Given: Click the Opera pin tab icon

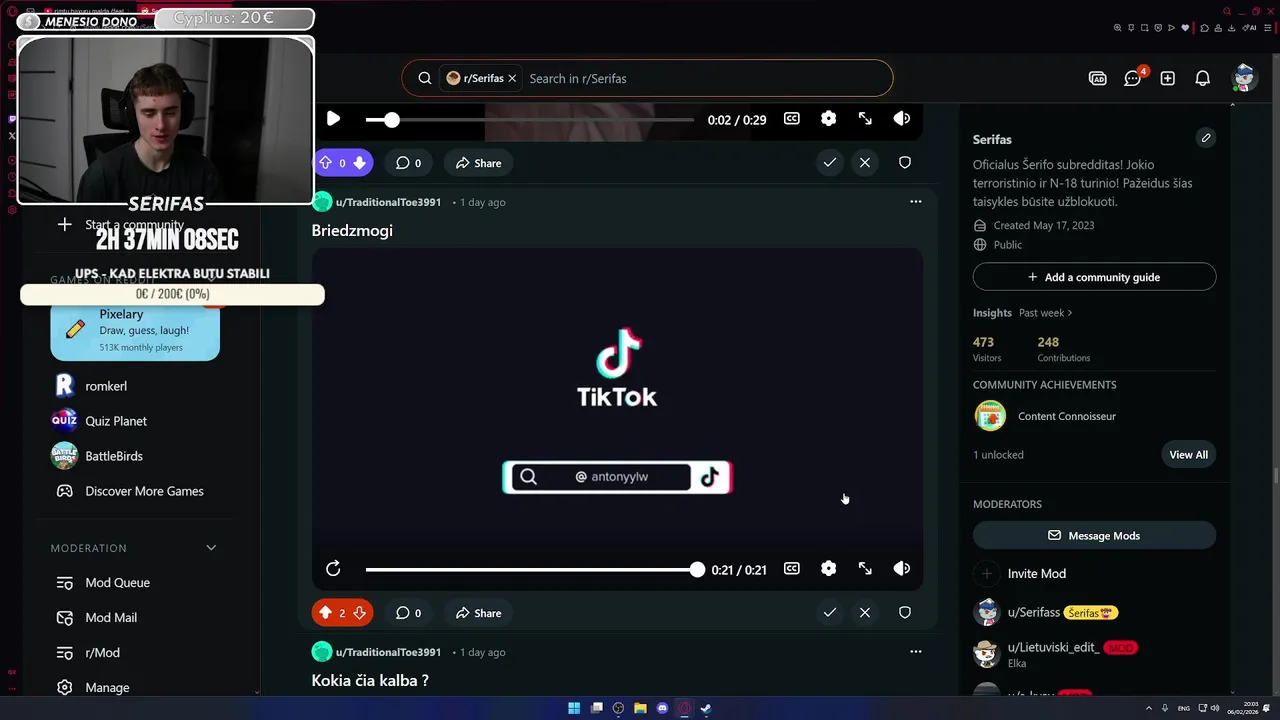Looking at the screenshot, I should 1131,28.
